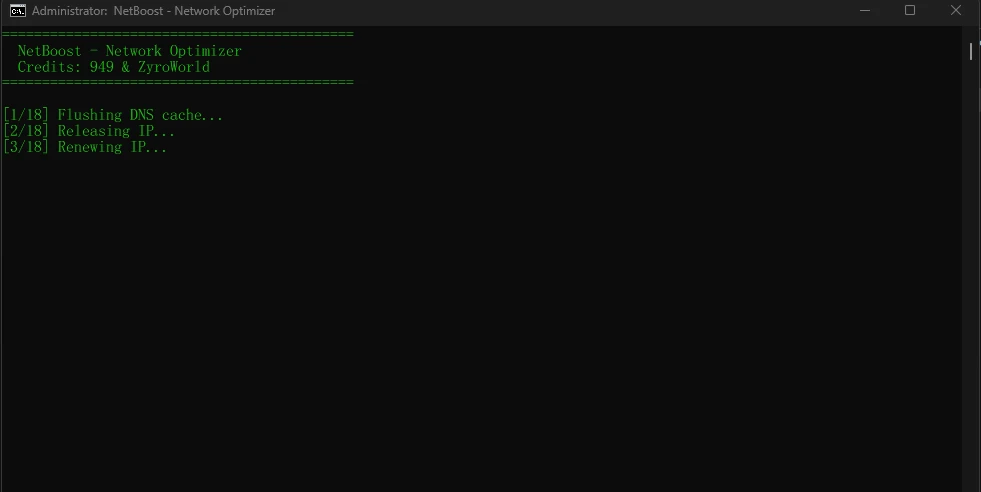Screen dimensions: 981x492
Task: Click the Command Prompt icon in title bar
Action: (18, 11)
